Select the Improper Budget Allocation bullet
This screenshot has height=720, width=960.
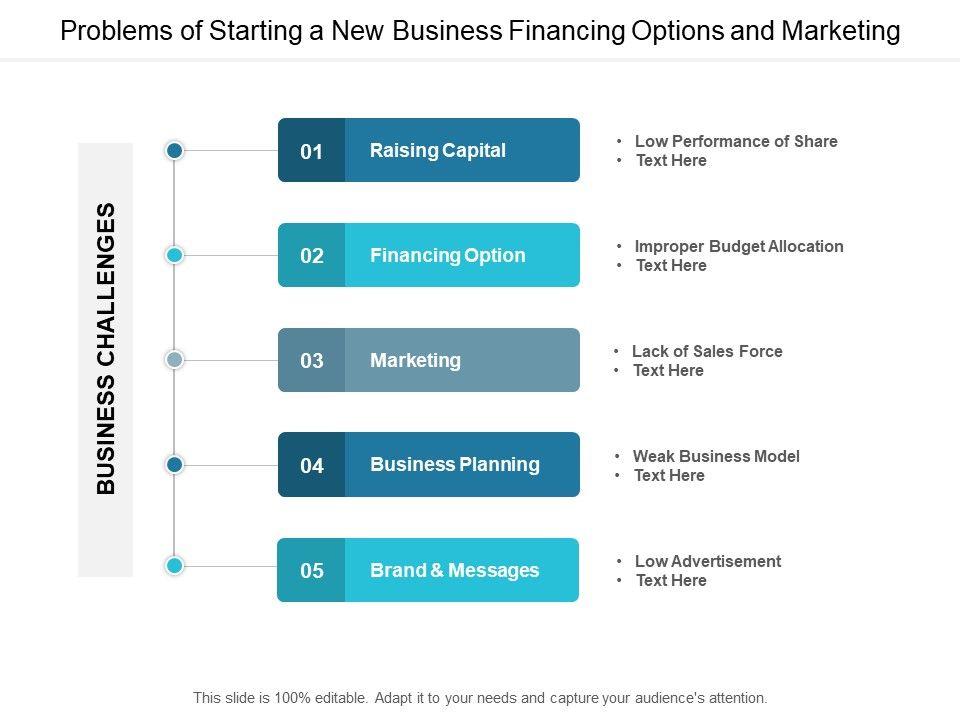pyautogui.click(x=739, y=246)
